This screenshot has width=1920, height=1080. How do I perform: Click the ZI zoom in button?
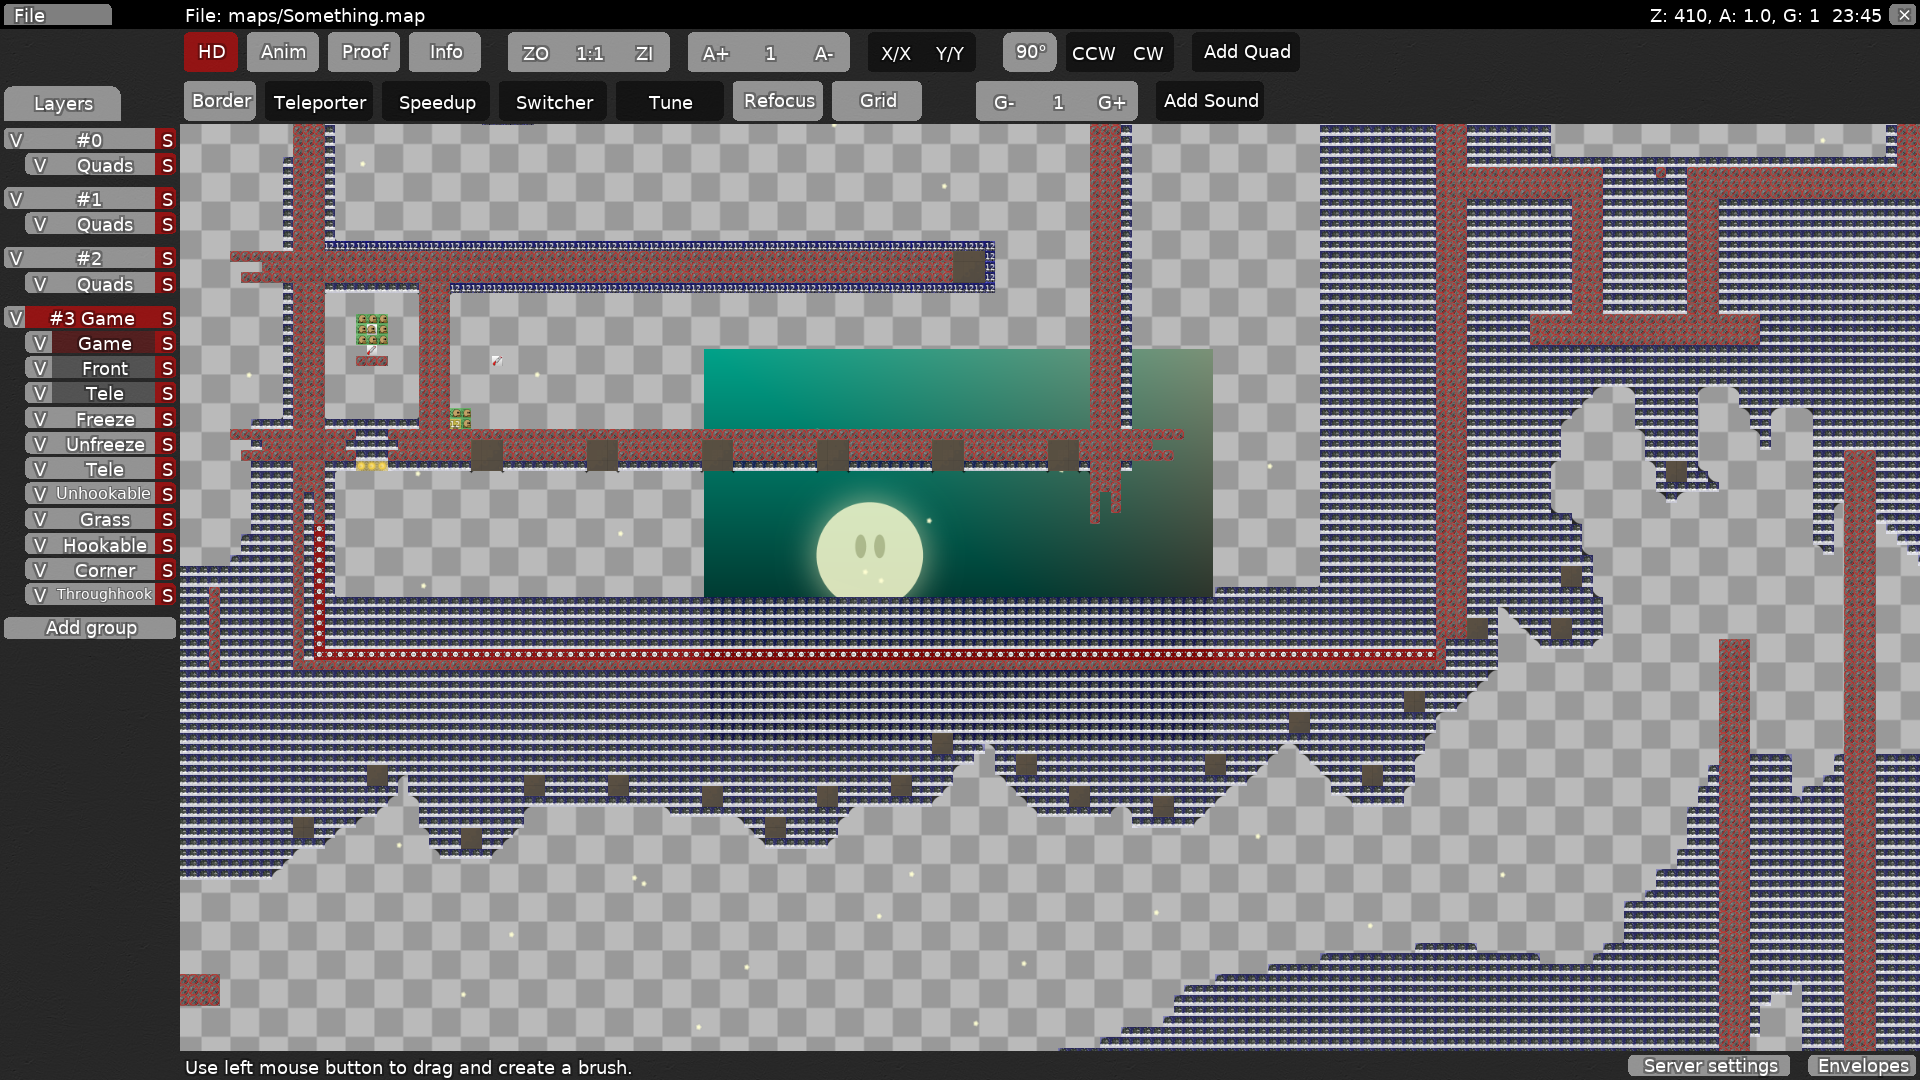tap(644, 53)
